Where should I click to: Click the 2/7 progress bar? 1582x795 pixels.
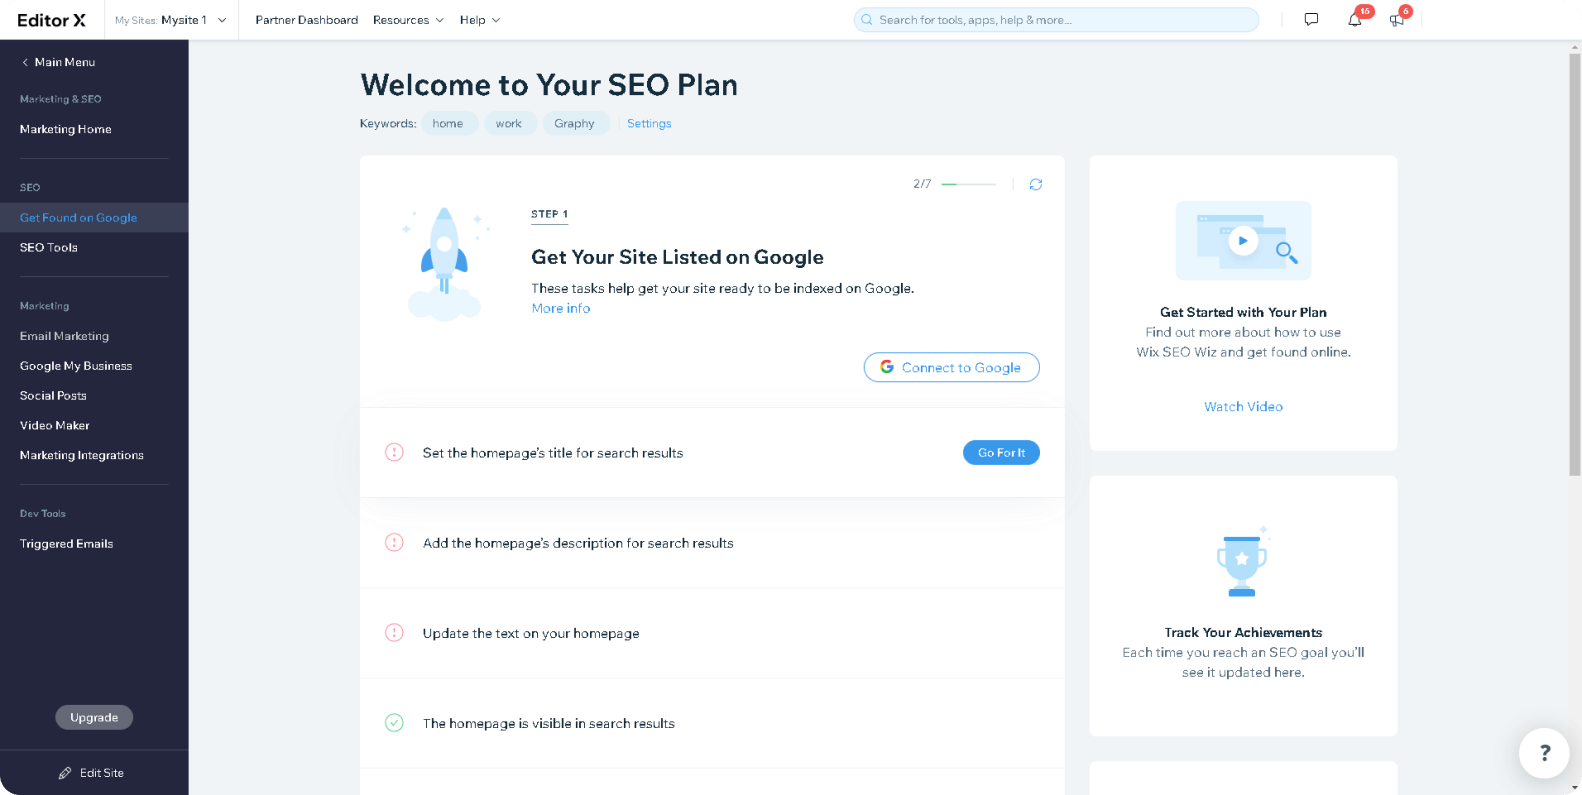click(x=968, y=184)
